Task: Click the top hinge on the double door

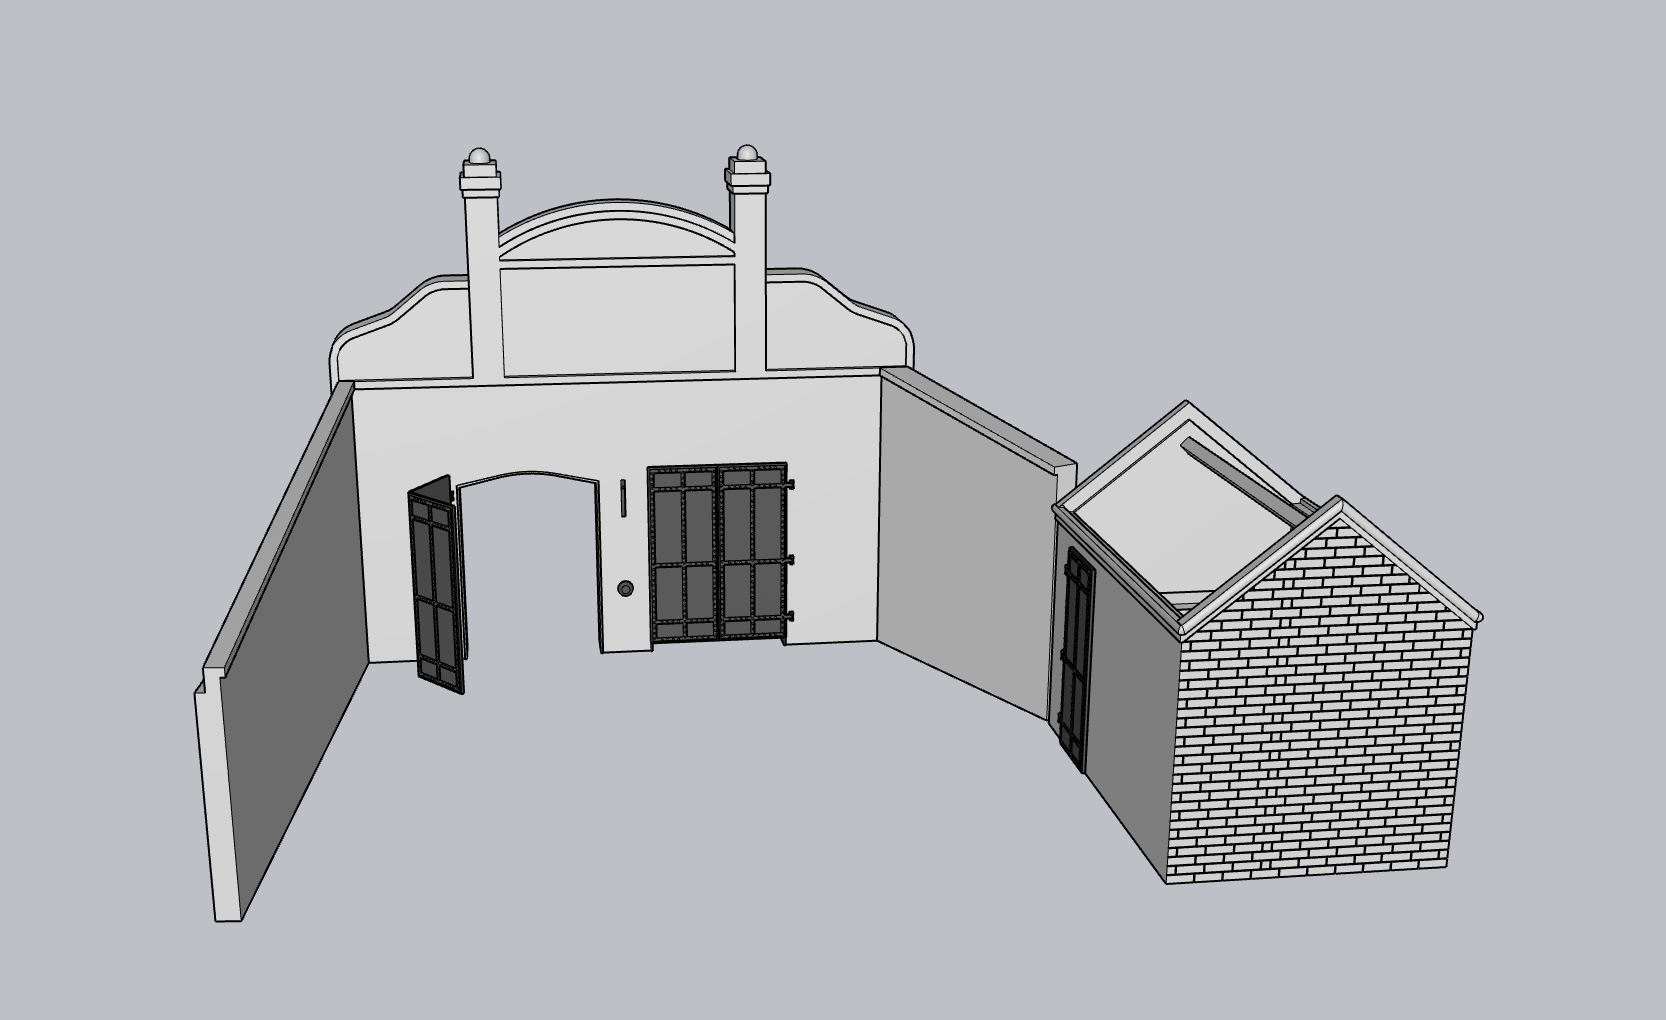Action: [791, 485]
